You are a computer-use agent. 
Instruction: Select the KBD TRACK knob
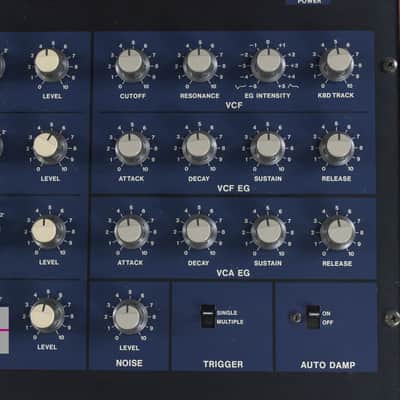(x=337, y=63)
